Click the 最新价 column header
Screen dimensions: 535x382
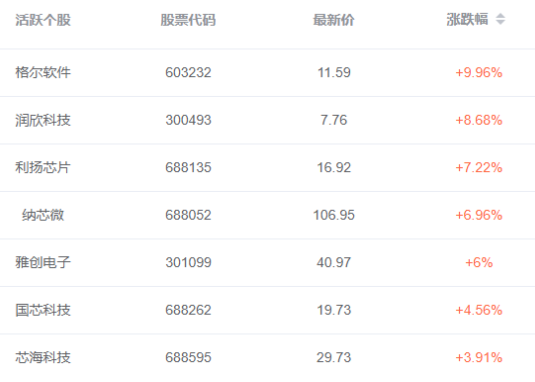(334, 20)
